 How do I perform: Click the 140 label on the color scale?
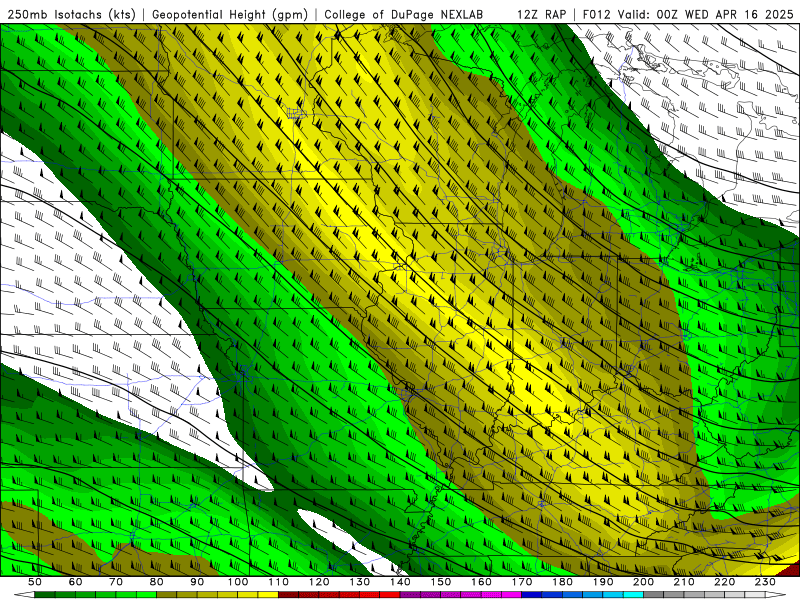pyautogui.click(x=401, y=582)
